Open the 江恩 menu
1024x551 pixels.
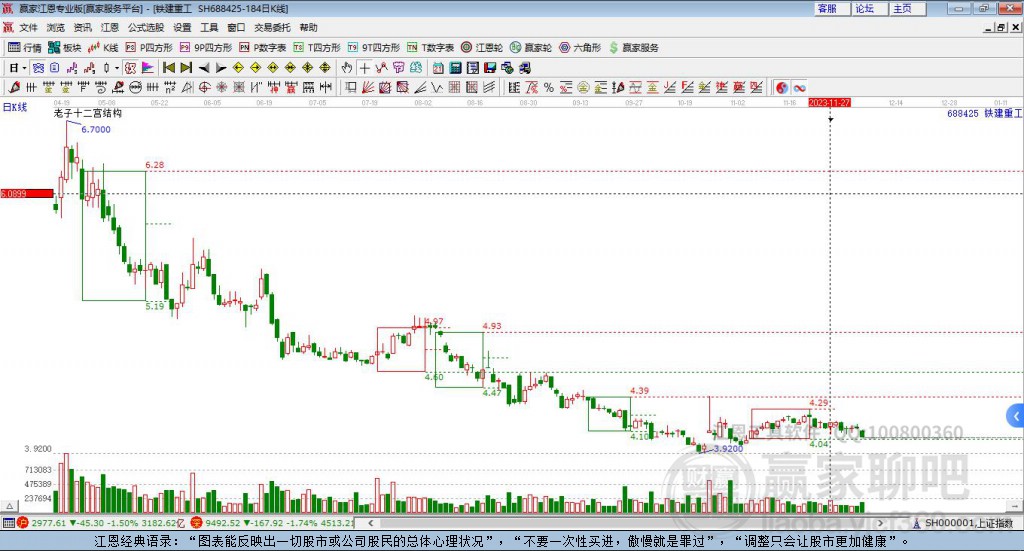[x=110, y=27]
